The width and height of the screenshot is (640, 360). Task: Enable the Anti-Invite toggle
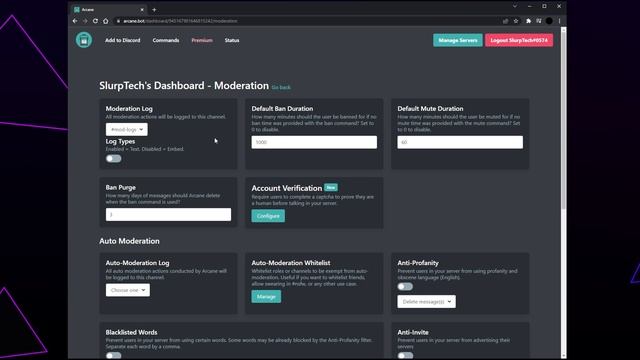tap(405, 356)
